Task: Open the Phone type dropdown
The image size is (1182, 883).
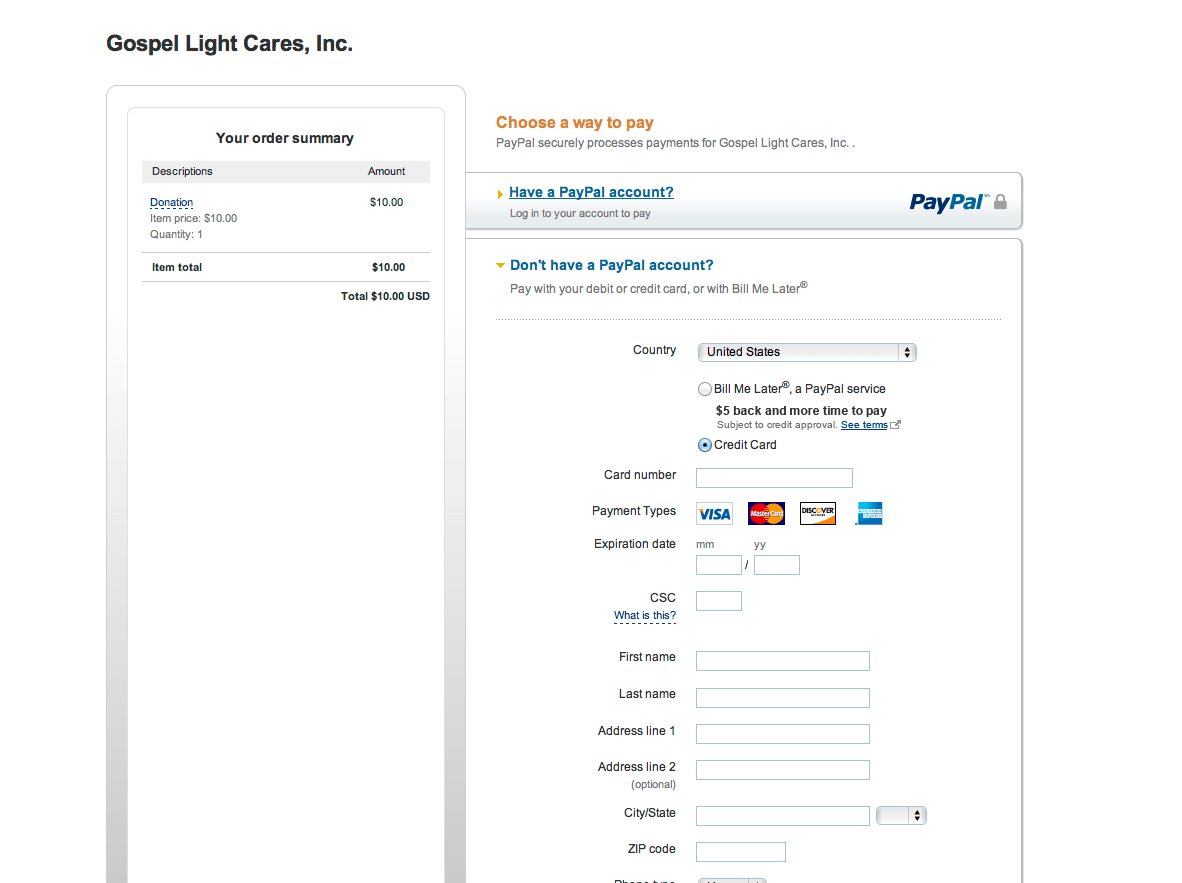Action: point(732,879)
